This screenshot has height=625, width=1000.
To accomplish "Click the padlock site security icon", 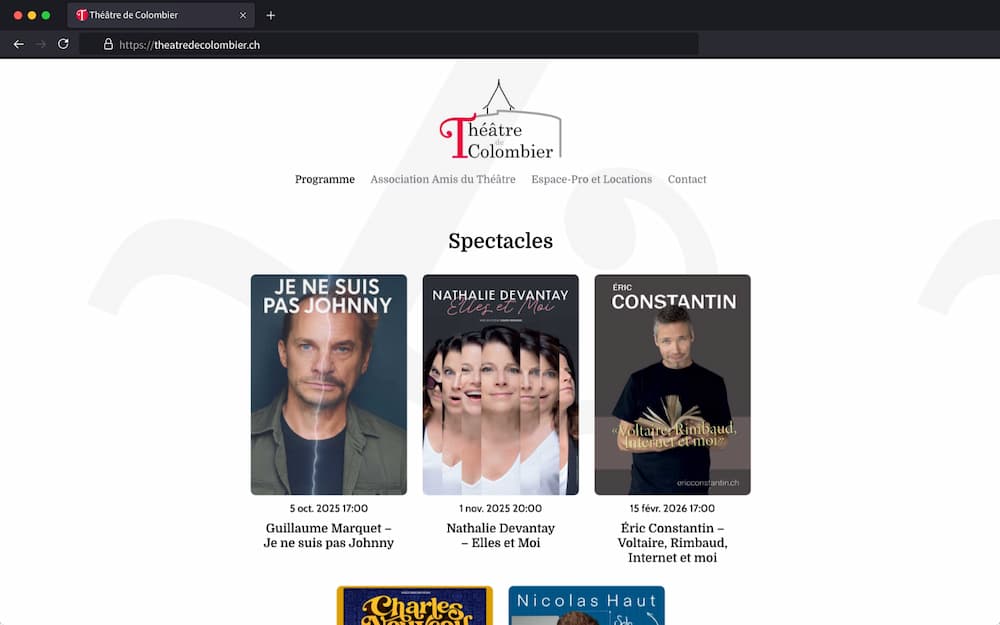I will coord(108,45).
